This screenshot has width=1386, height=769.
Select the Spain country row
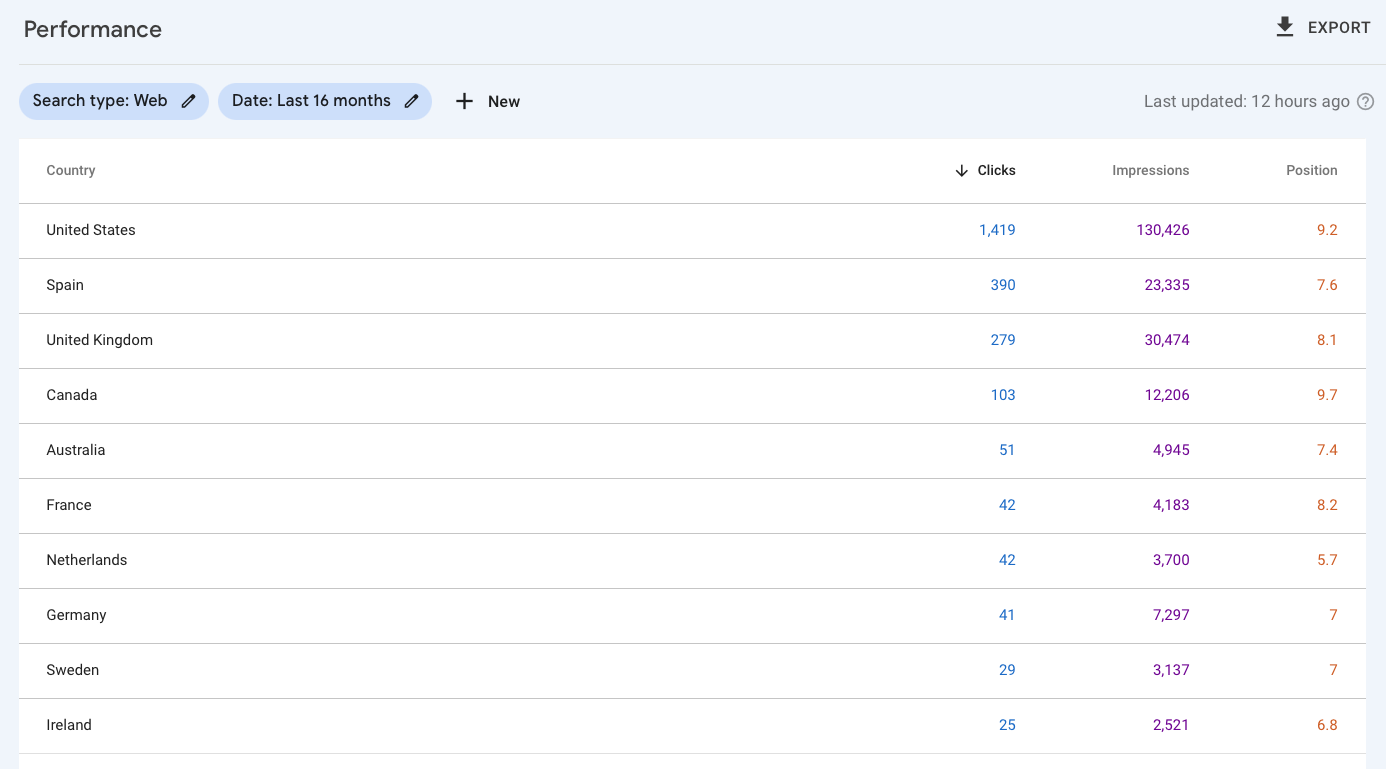[65, 285]
